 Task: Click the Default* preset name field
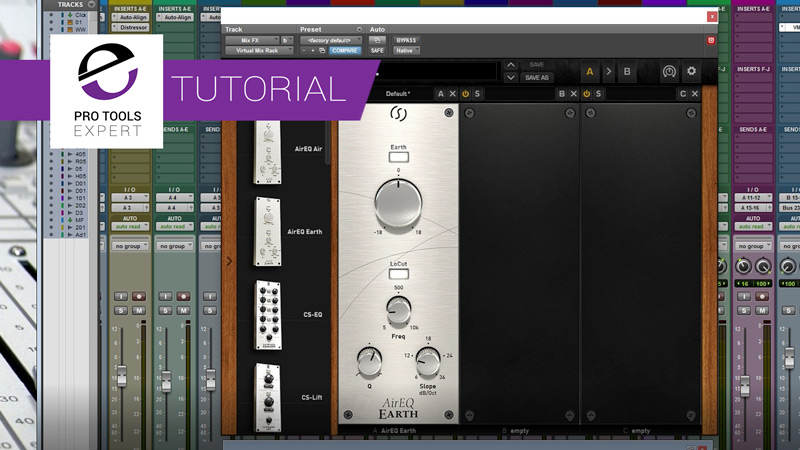click(x=398, y=94)
